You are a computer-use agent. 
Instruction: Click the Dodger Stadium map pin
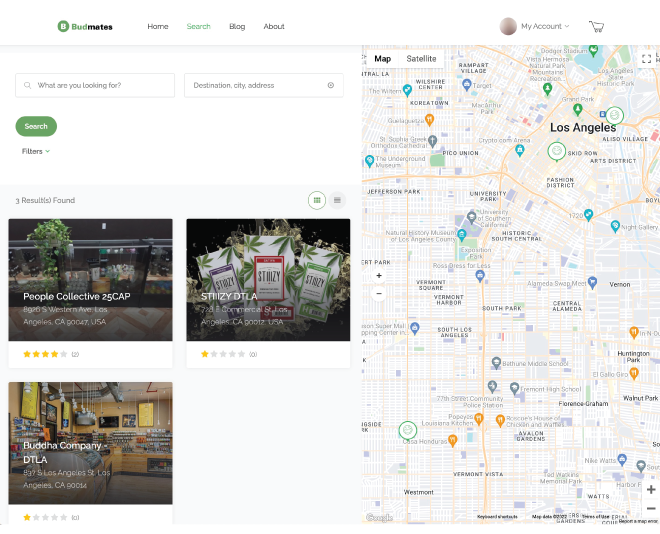coord(593,50)
